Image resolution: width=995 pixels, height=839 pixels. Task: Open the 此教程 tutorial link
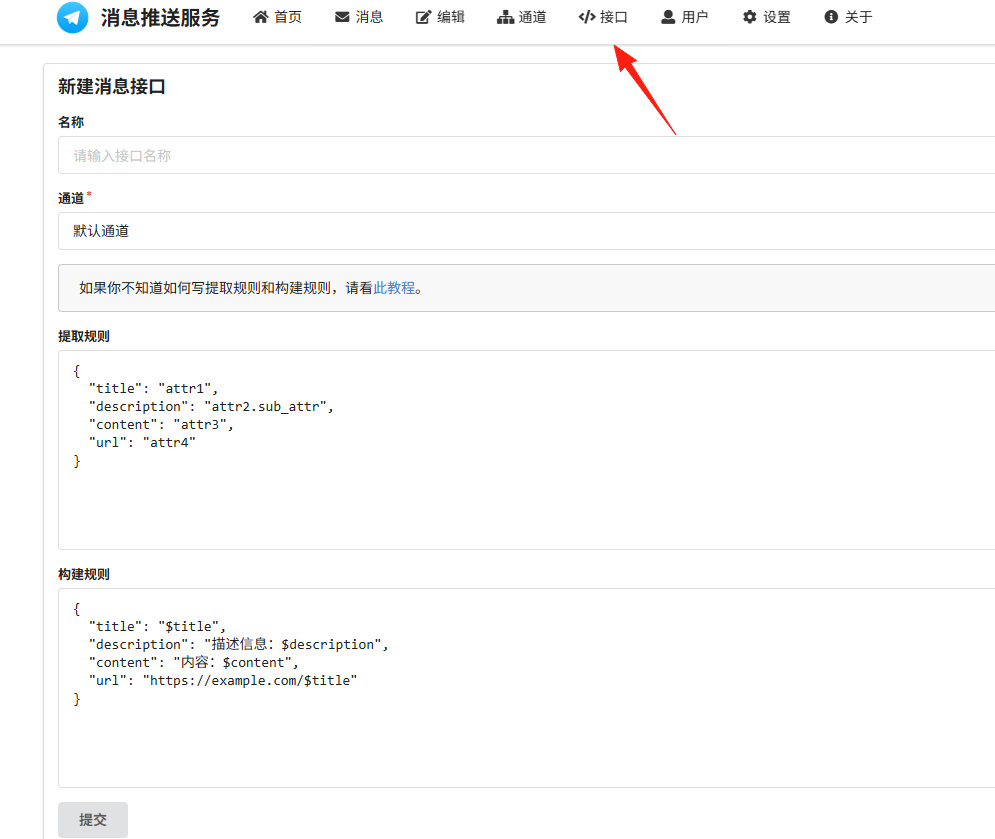(x=394, y=288)
